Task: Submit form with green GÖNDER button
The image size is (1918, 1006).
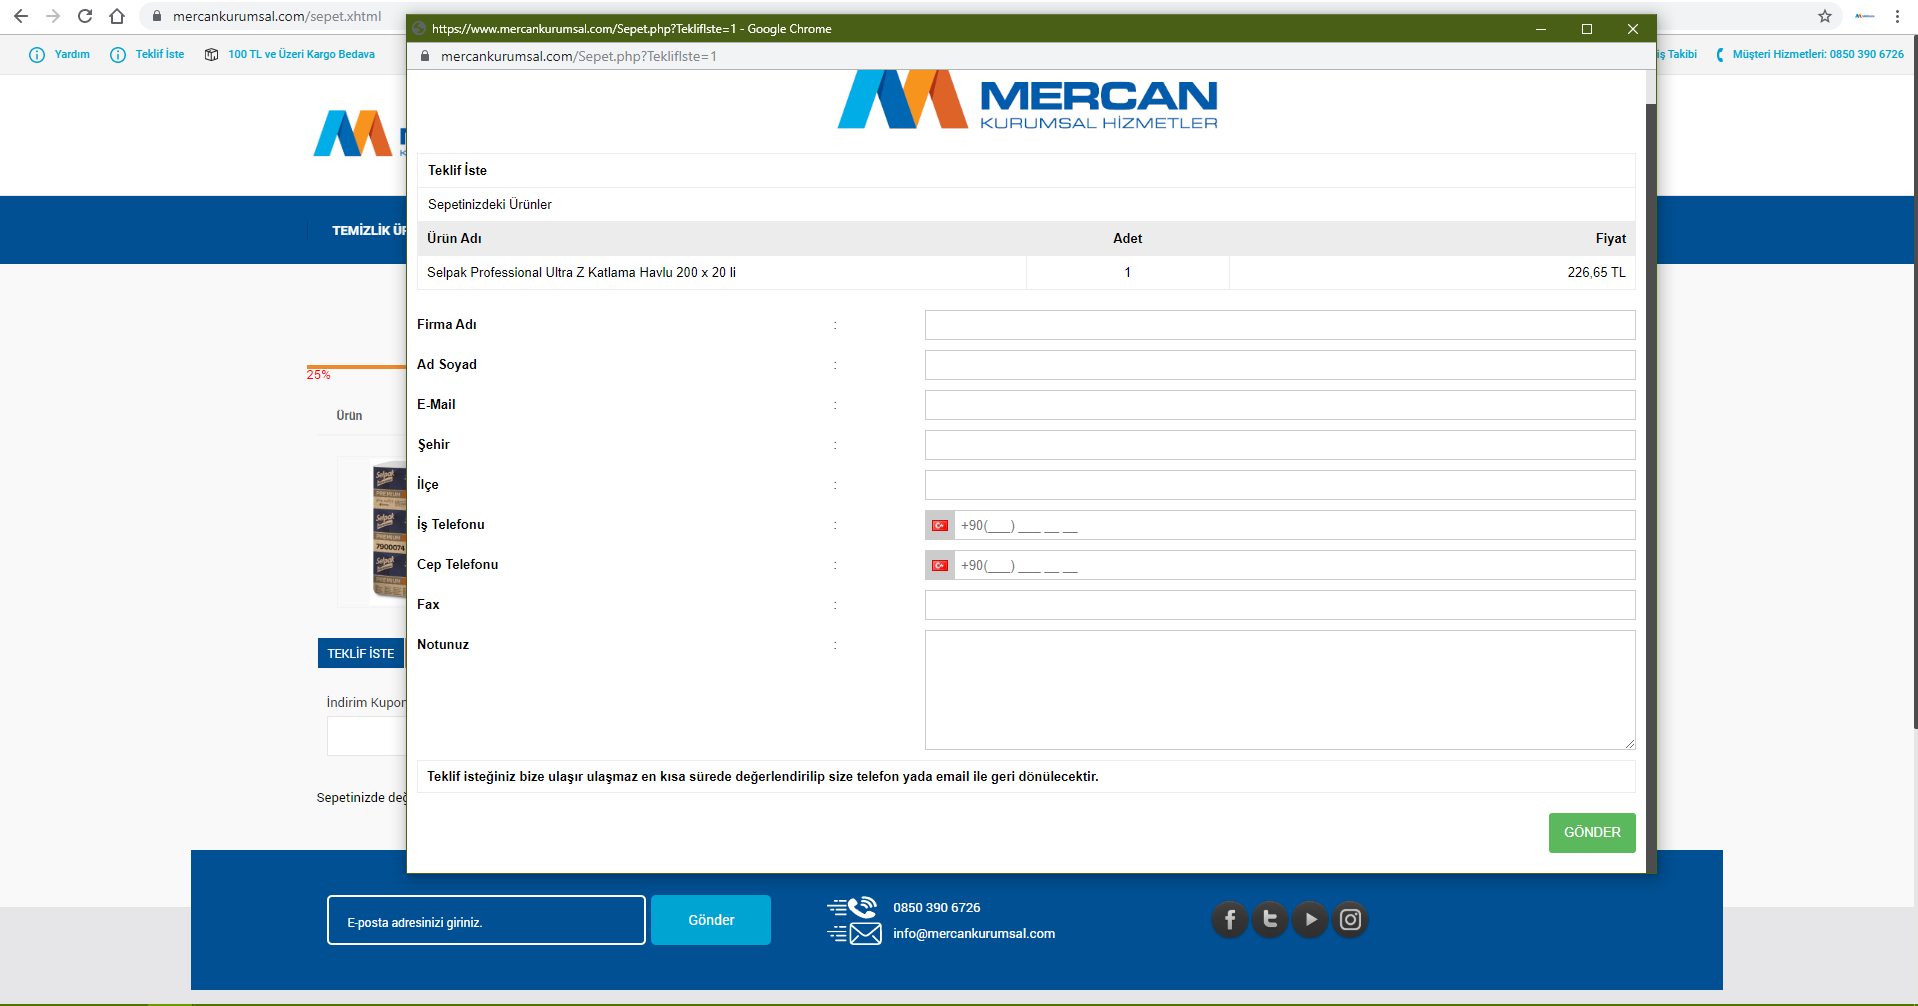Action: click(x=1592, y=833)
